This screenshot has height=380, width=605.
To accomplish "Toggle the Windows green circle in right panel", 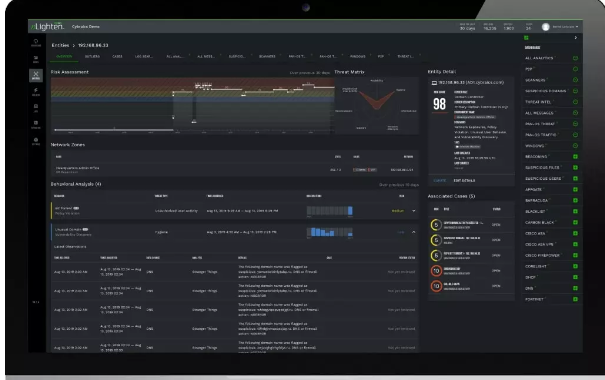I will 575,146.
